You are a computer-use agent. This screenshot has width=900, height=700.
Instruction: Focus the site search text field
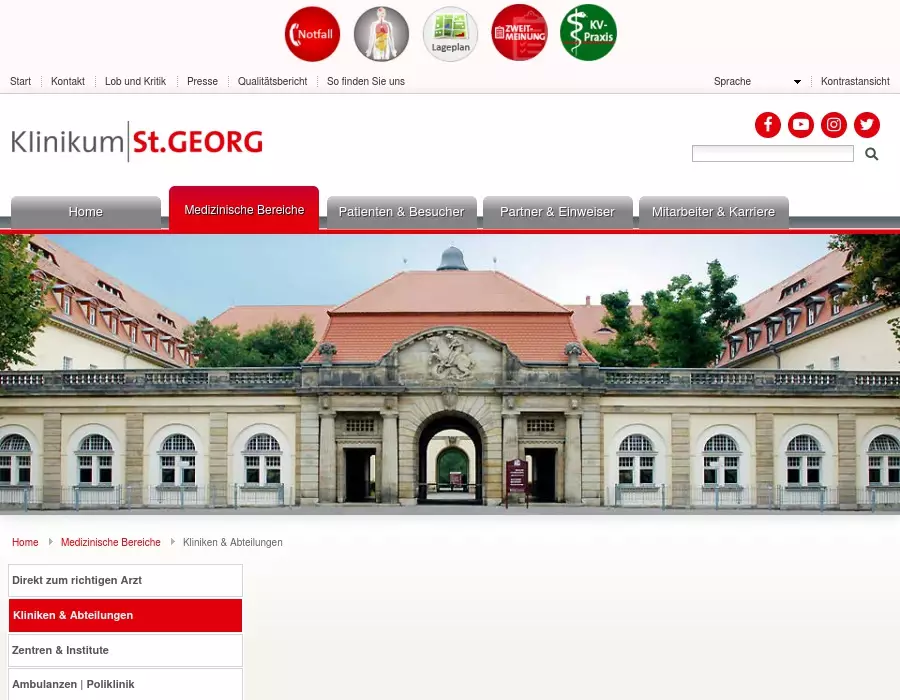pyautogui.click(x=773, y=154)
